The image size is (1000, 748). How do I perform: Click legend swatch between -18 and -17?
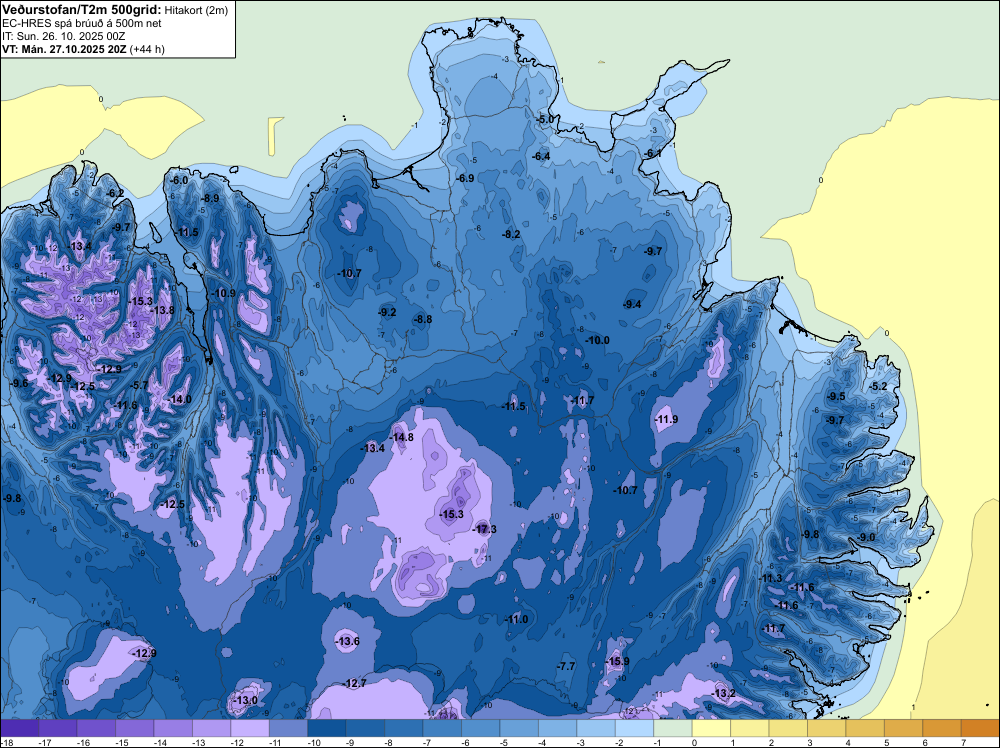pos(20,728)
